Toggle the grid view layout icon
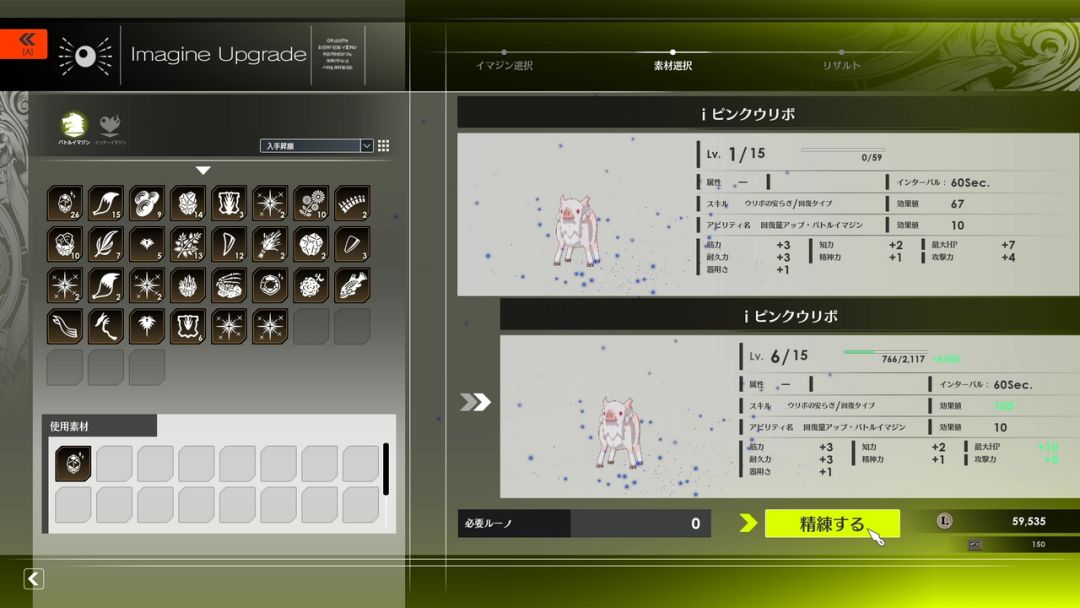The image size is (1080, 608). coord(383,146)
